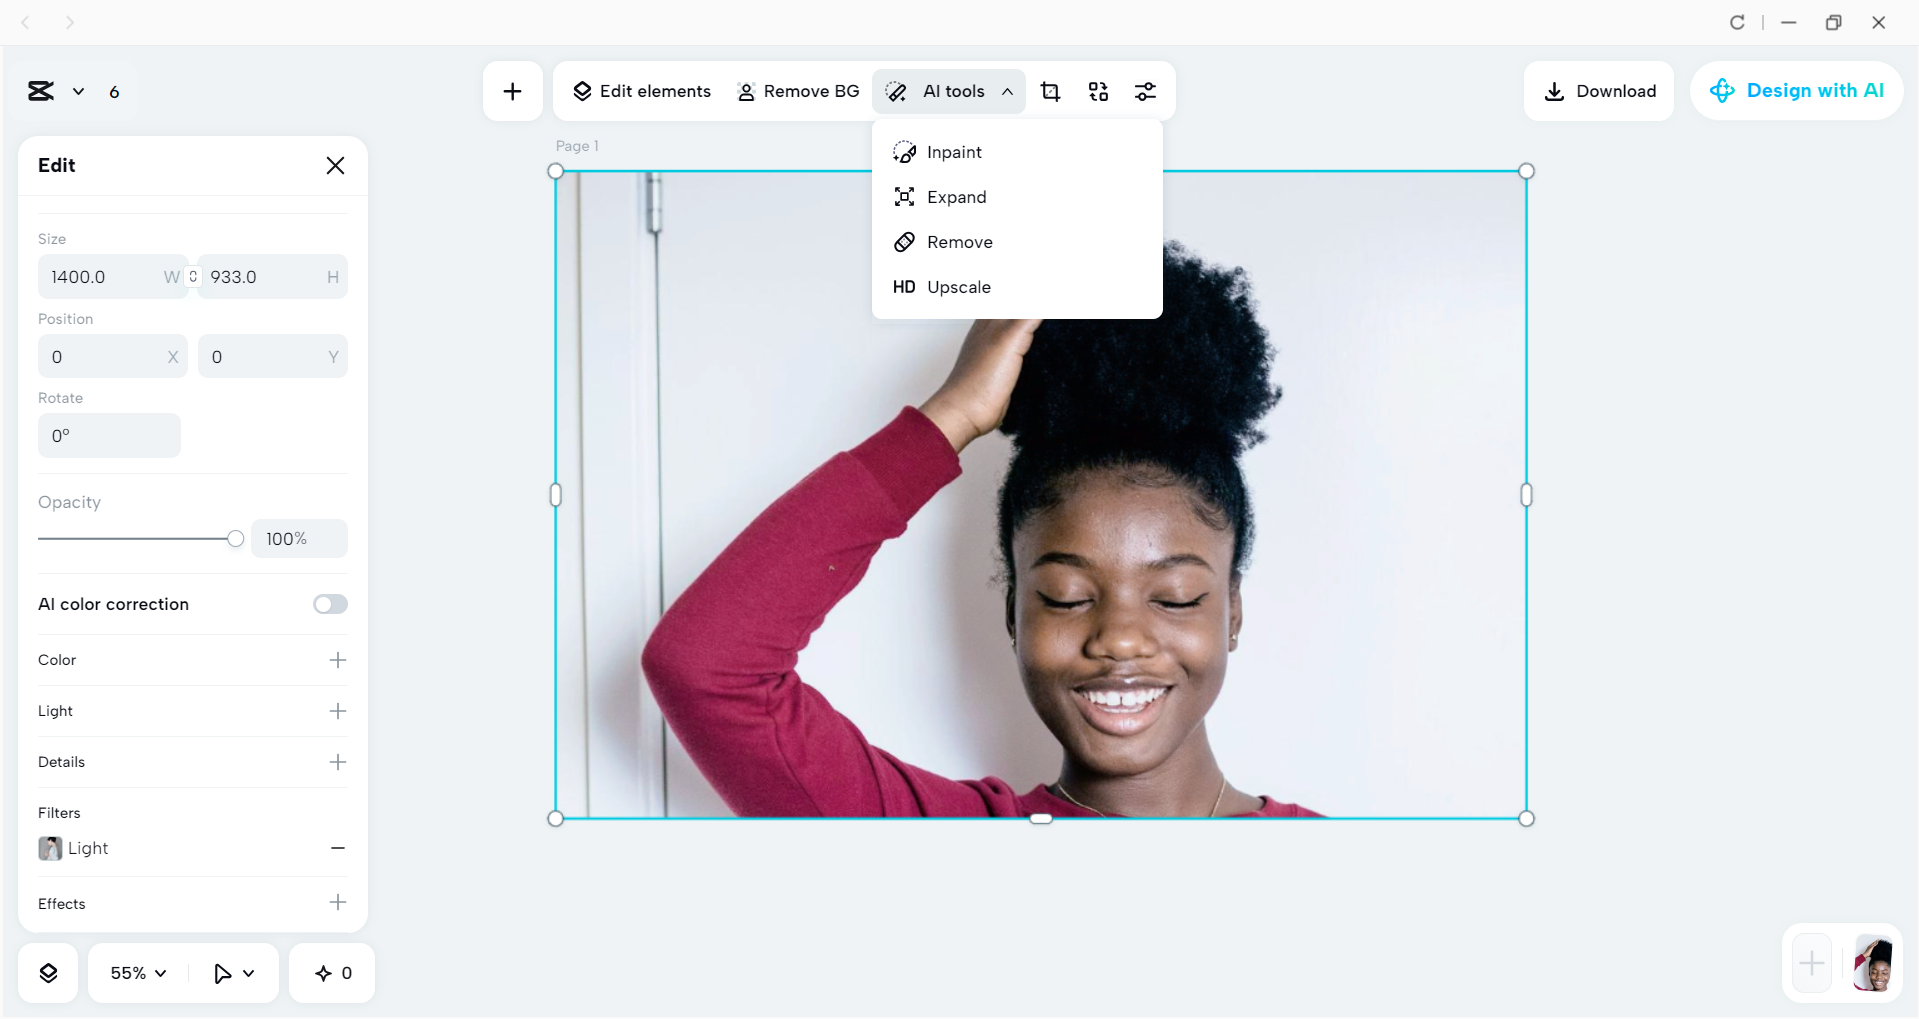Choose Upscale from the AI tools menu

[x=958, y=287]
